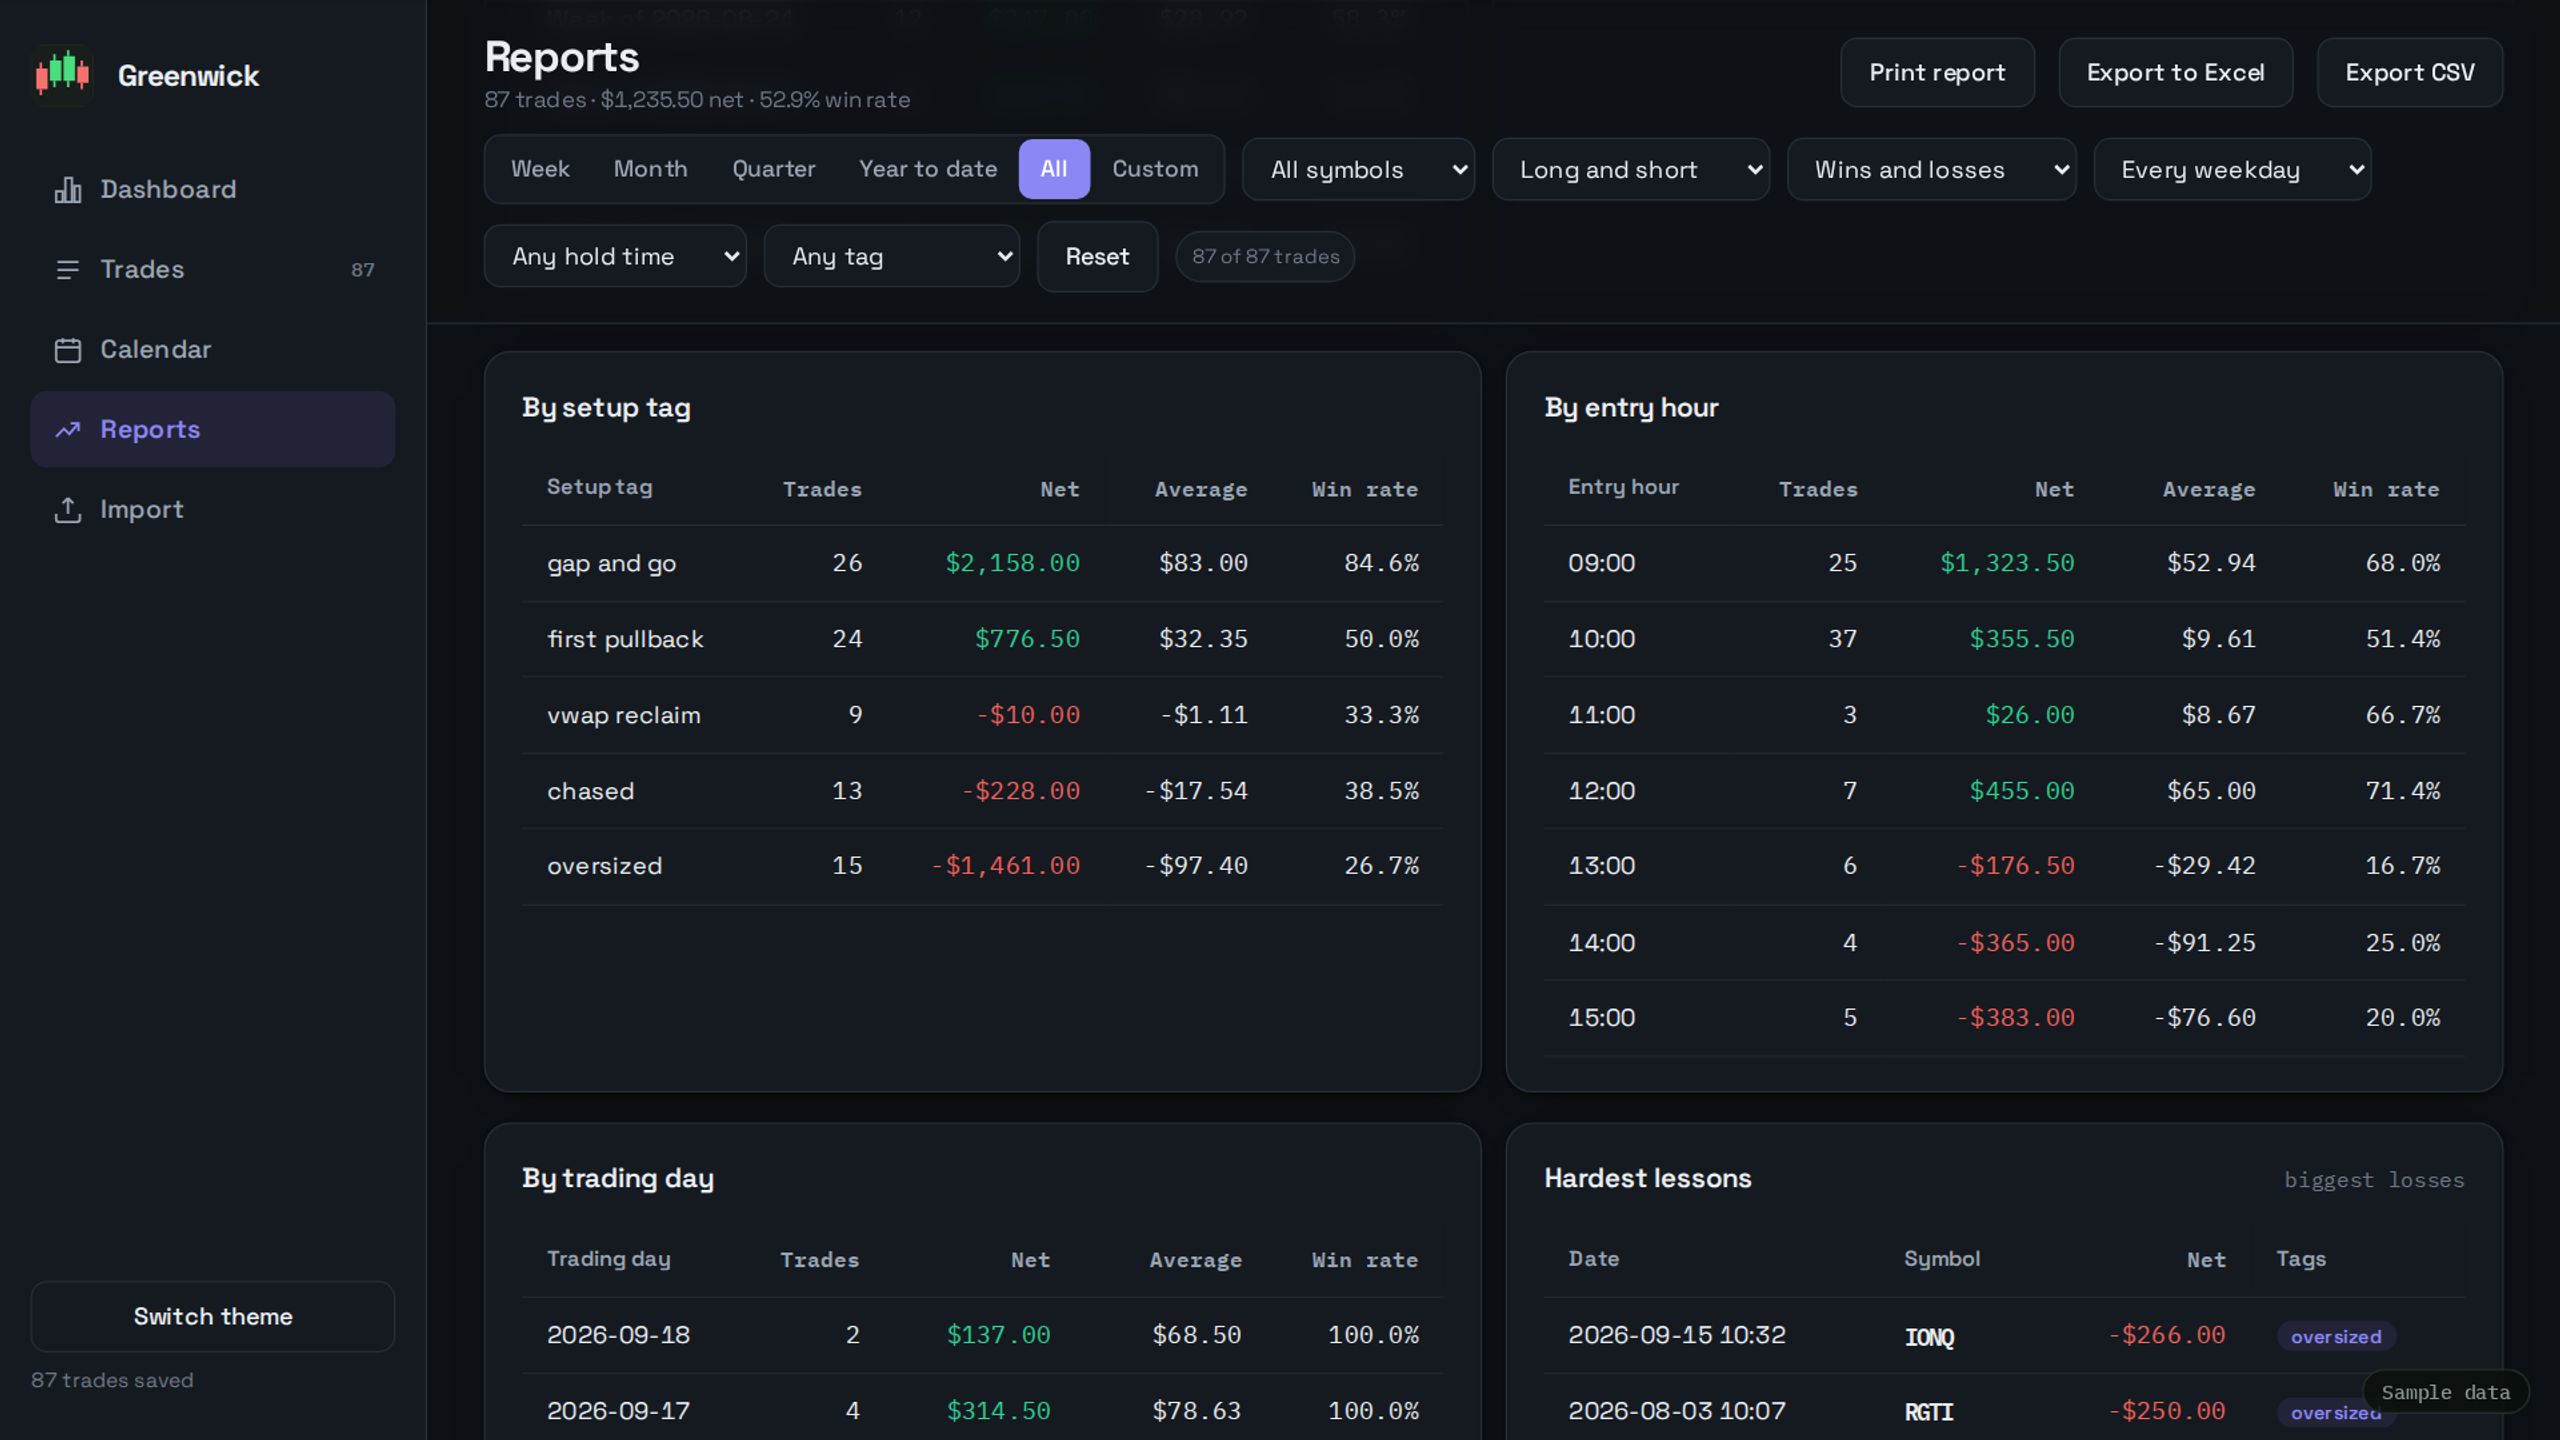Click the gap and go row label
The height and width of the screenshot is (1440, 2560).
tap(611, 564)
